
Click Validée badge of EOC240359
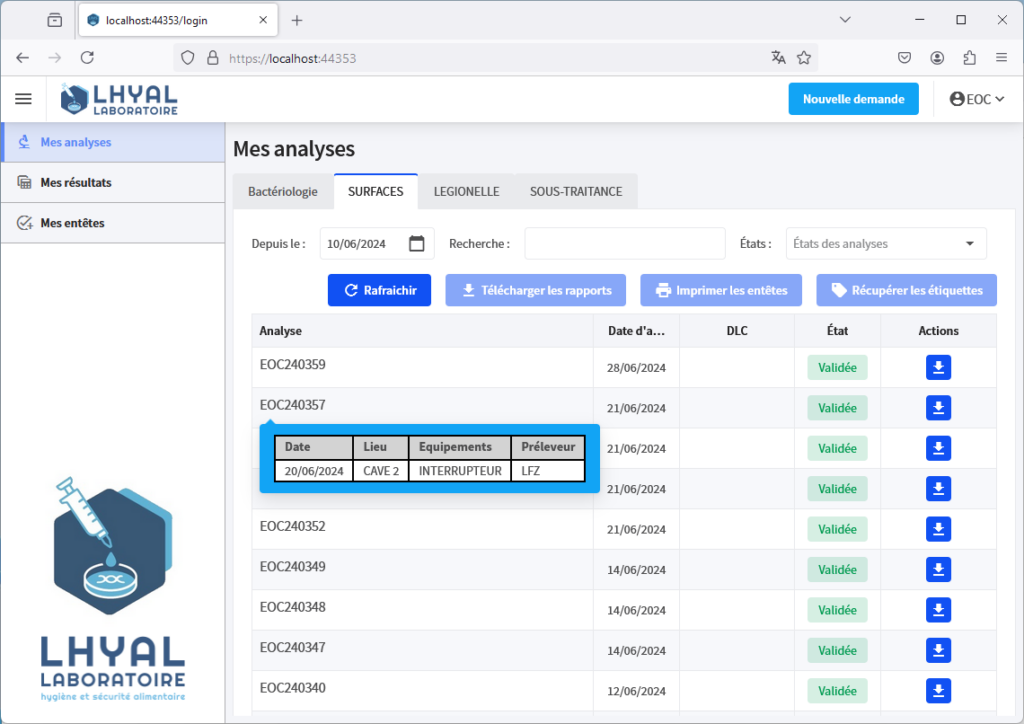(x=837, y=368)
